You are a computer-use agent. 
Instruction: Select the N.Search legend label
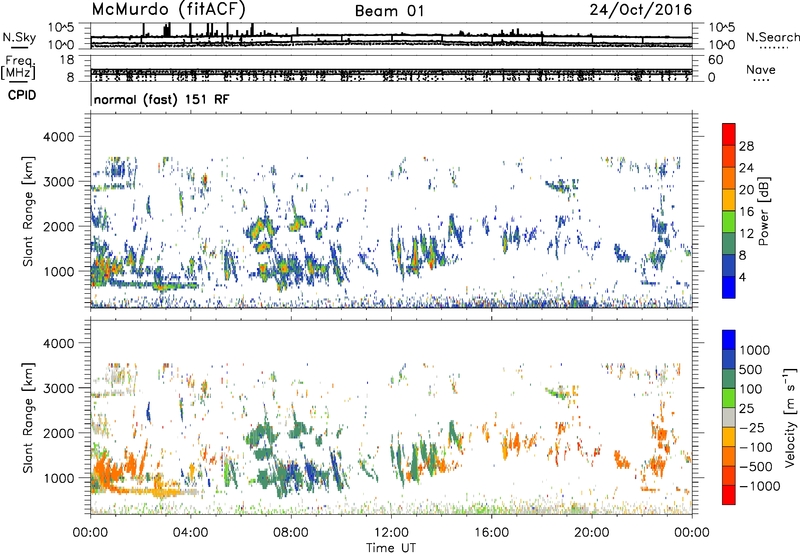772,37
